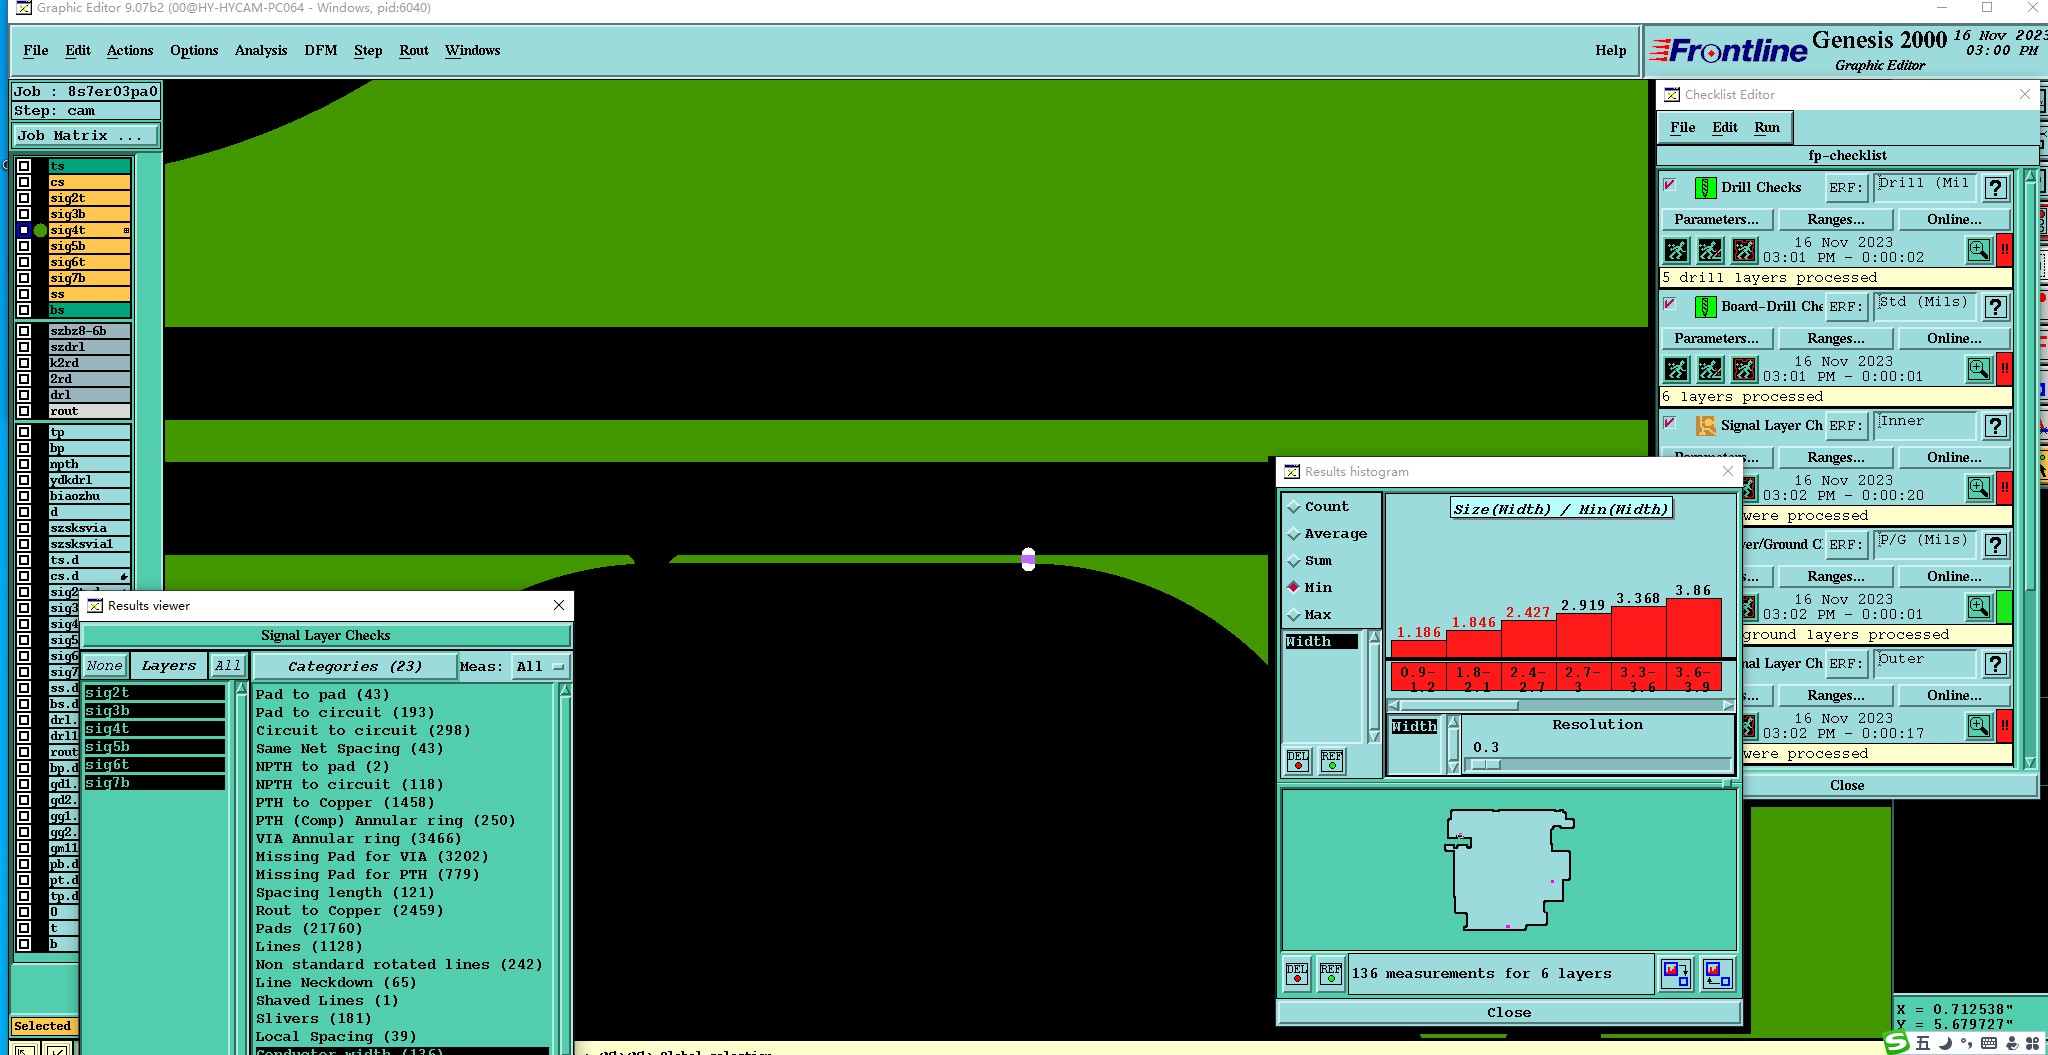Open Drill Checks results magnifier icon
Viewport: 2048px width, 1055px height.
coord(1979,250)
